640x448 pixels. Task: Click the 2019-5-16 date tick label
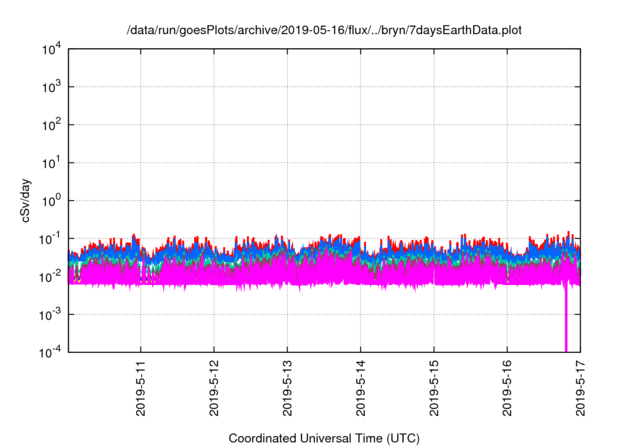[507, 388]
